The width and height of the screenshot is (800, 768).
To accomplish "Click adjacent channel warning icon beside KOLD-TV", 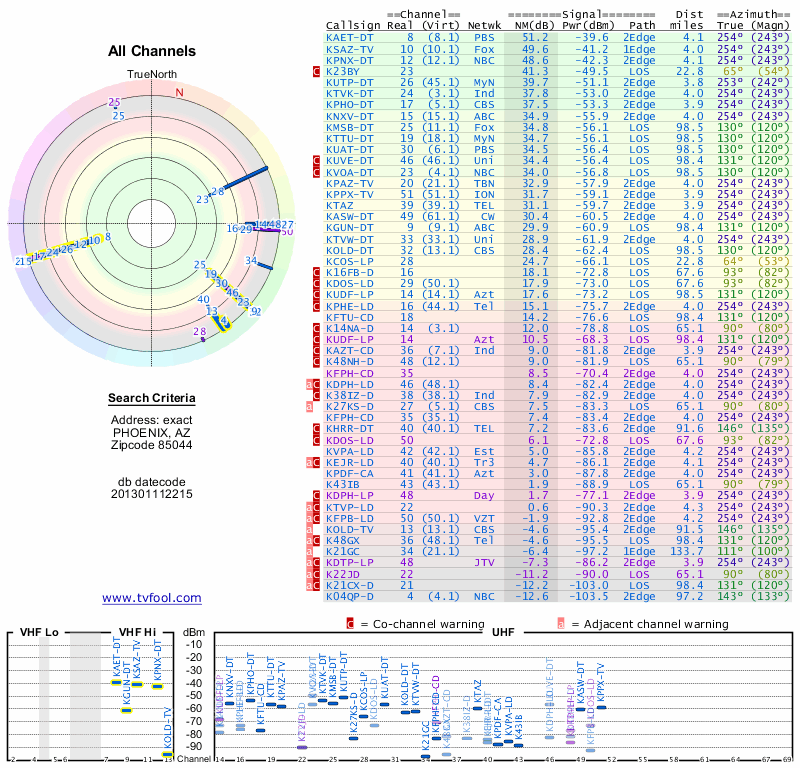I will [310, 529].
